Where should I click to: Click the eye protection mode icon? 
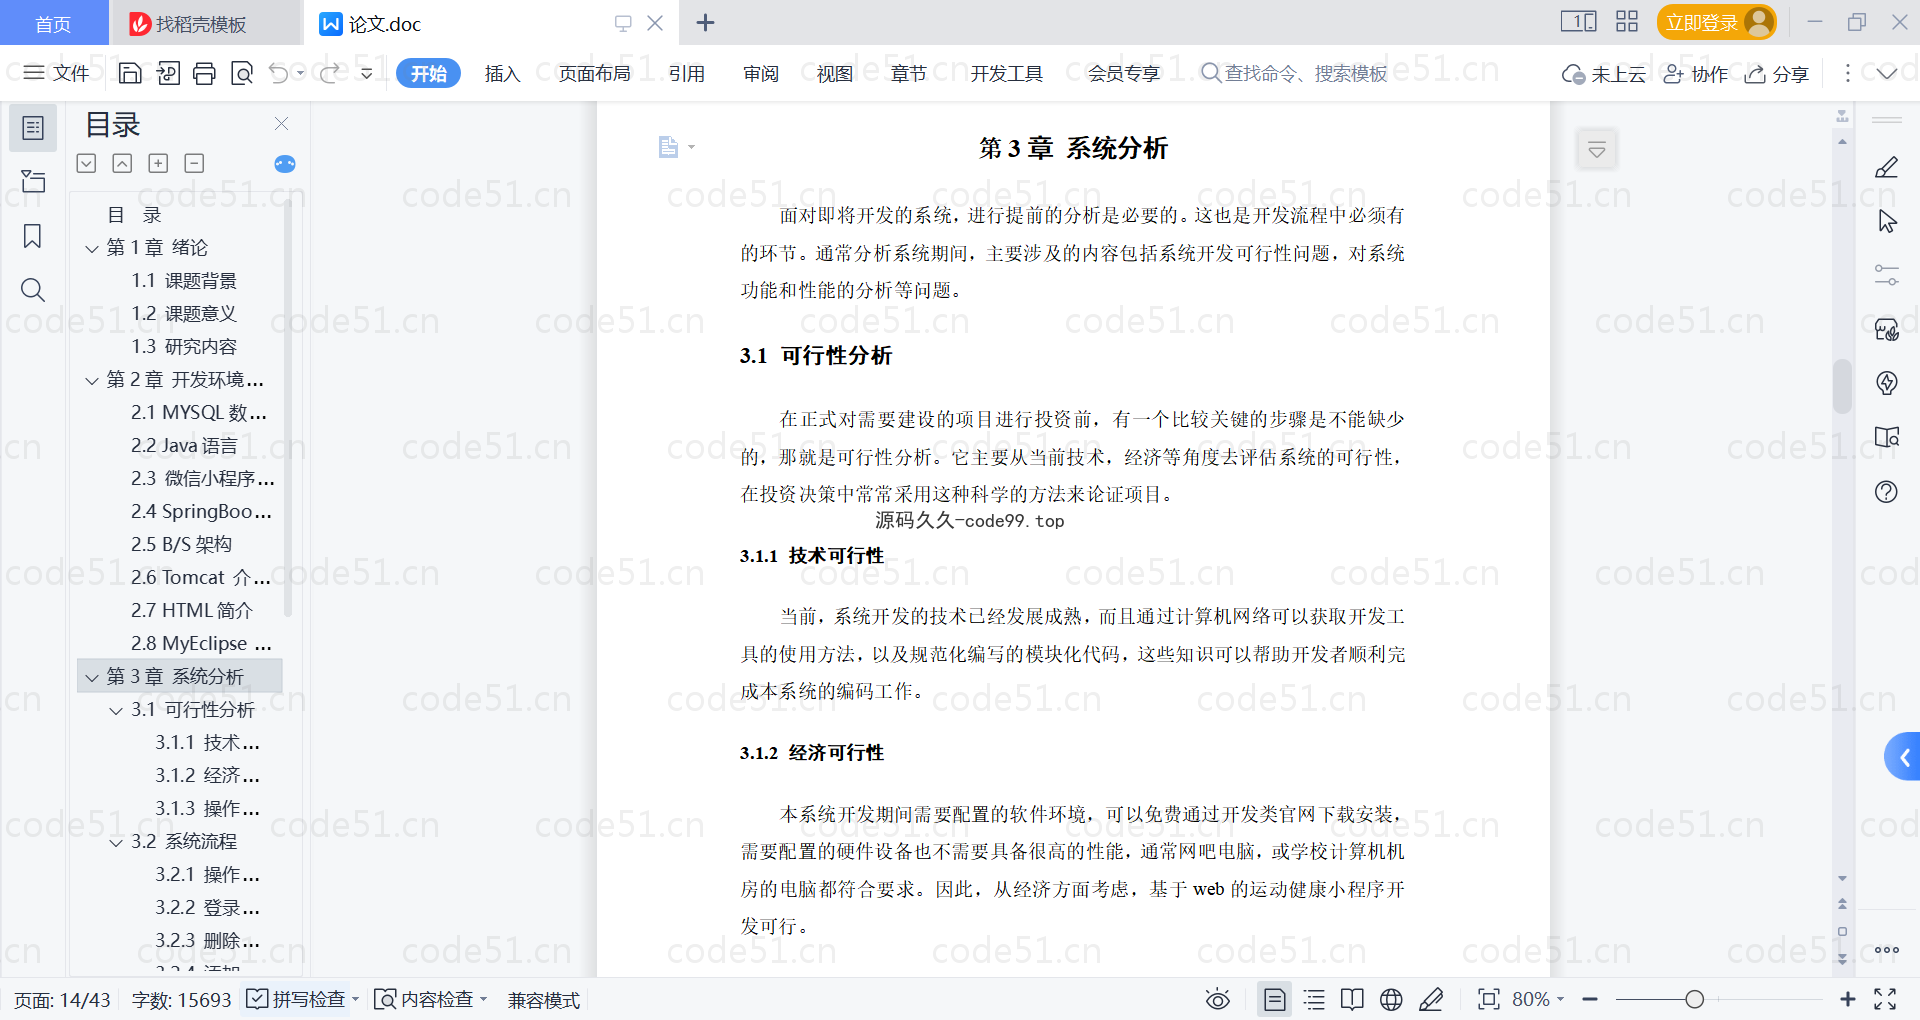point(1217,999)
